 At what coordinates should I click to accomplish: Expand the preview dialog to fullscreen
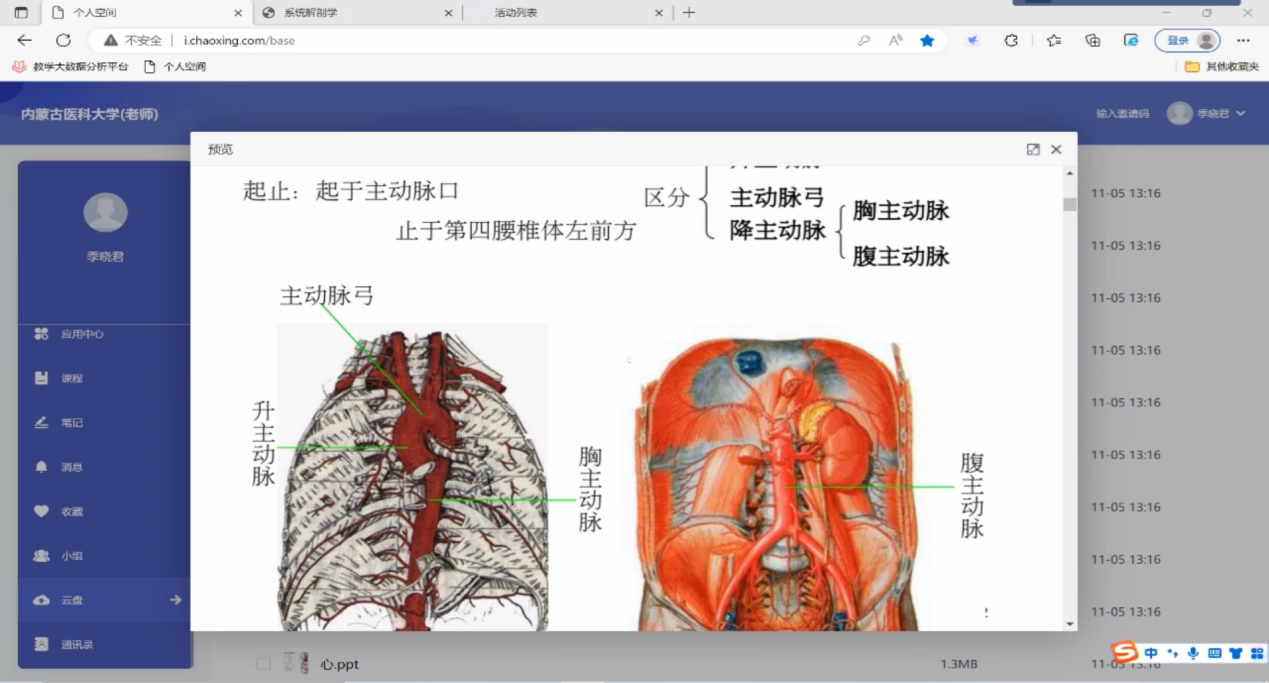1033,149
